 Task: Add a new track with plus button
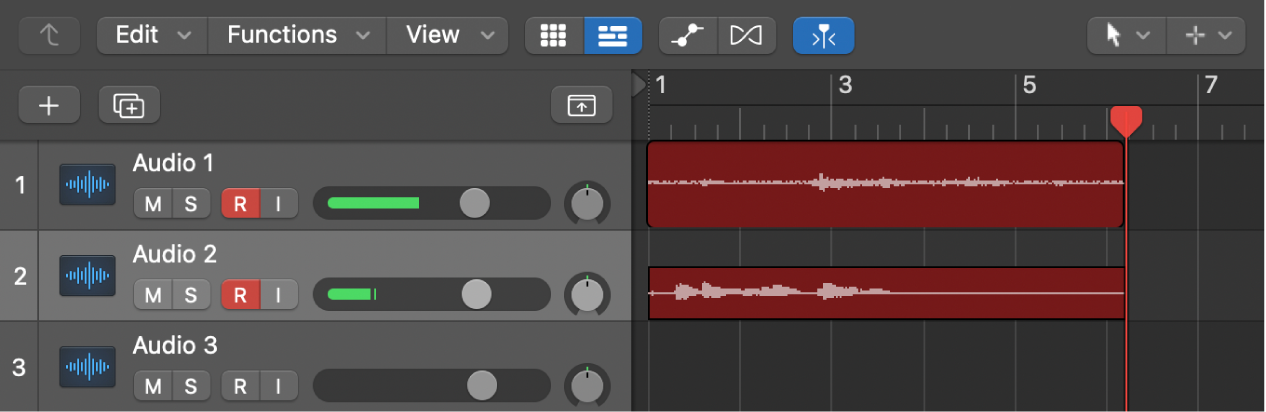[49, 104]
